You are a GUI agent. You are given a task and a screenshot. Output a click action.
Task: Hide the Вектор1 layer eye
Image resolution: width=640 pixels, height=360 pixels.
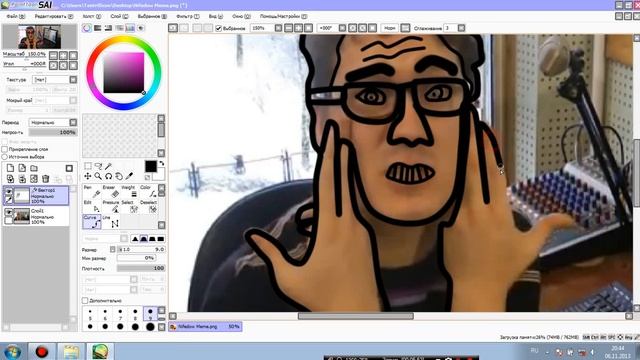point(8,191)
